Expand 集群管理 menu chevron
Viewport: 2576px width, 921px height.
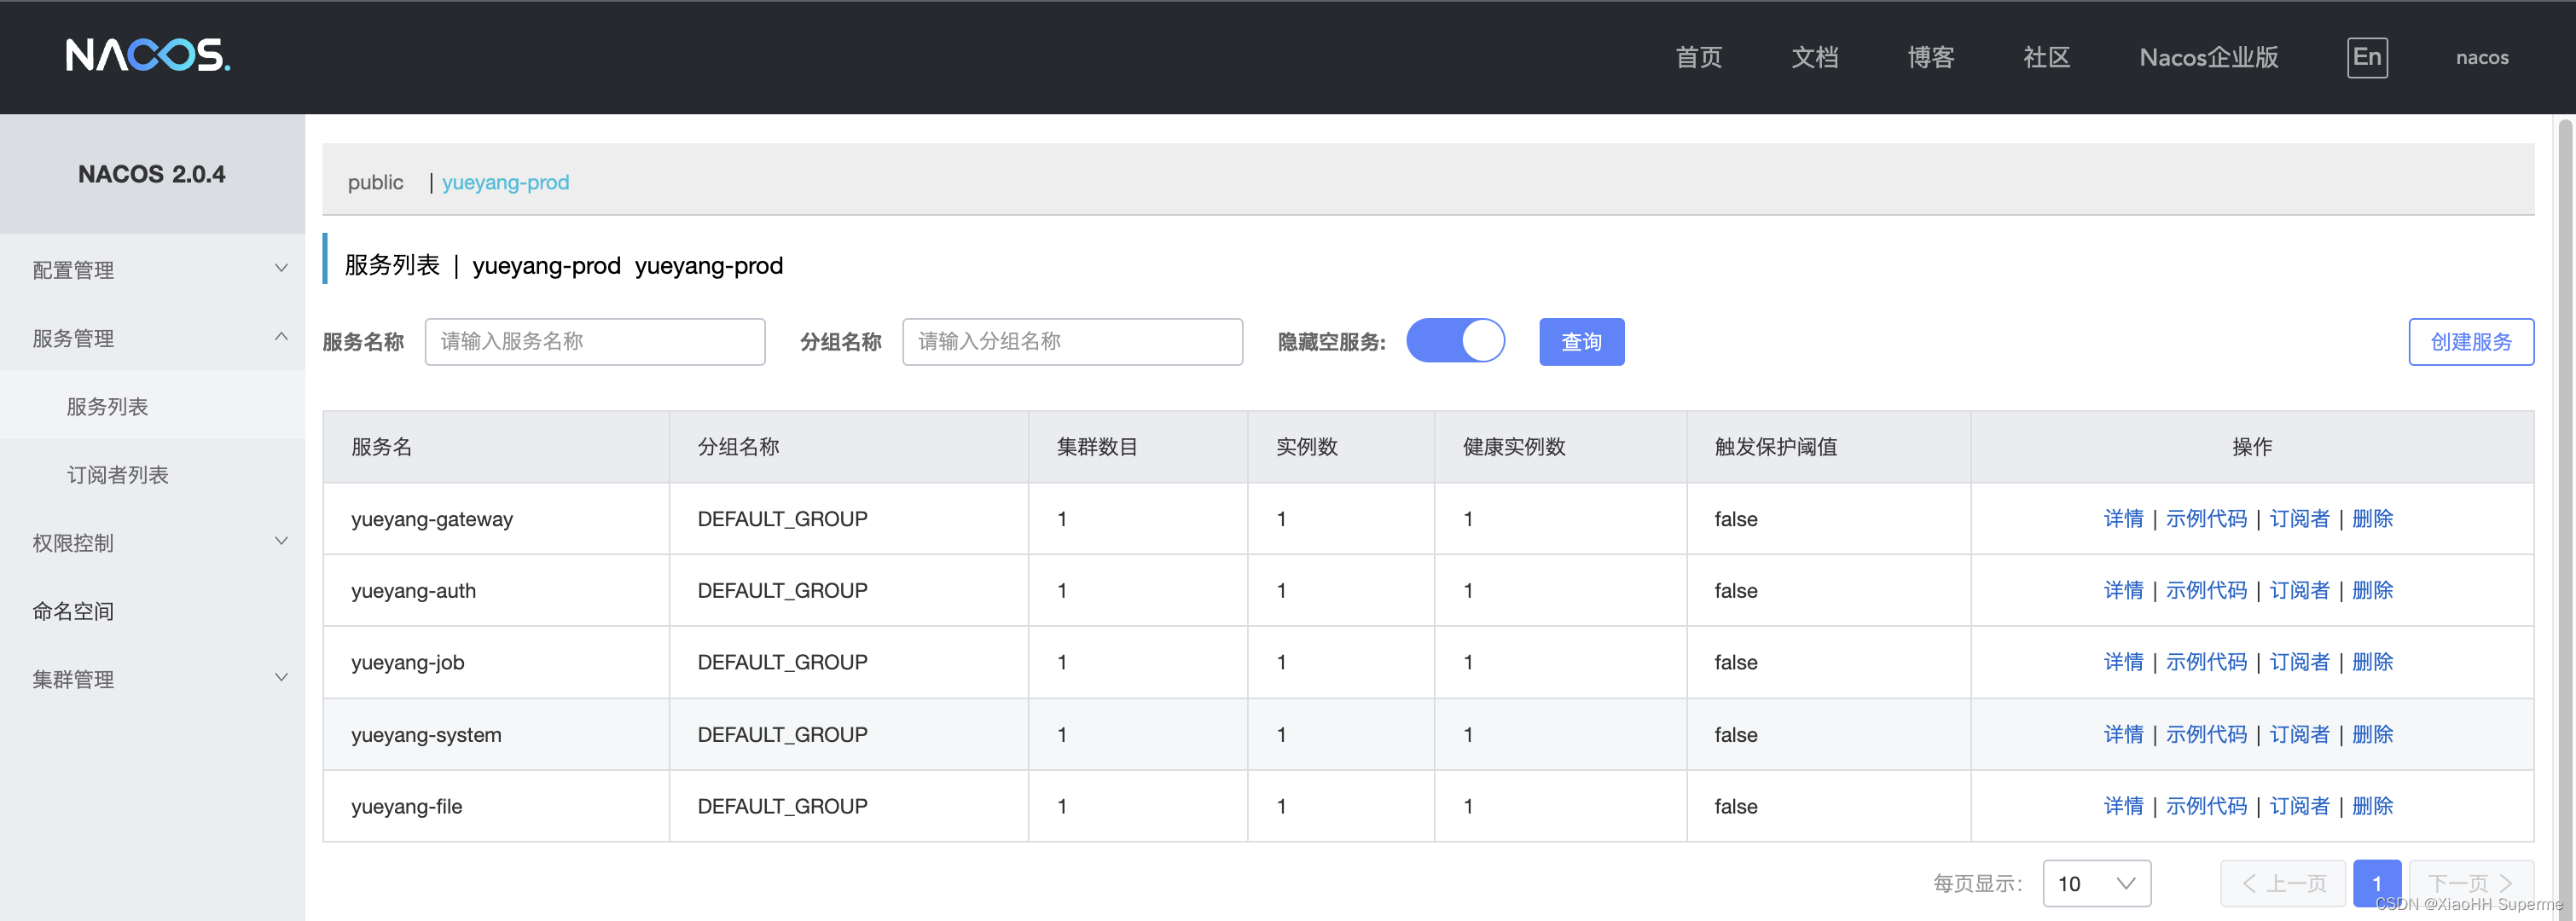click(x=281, y=678)
